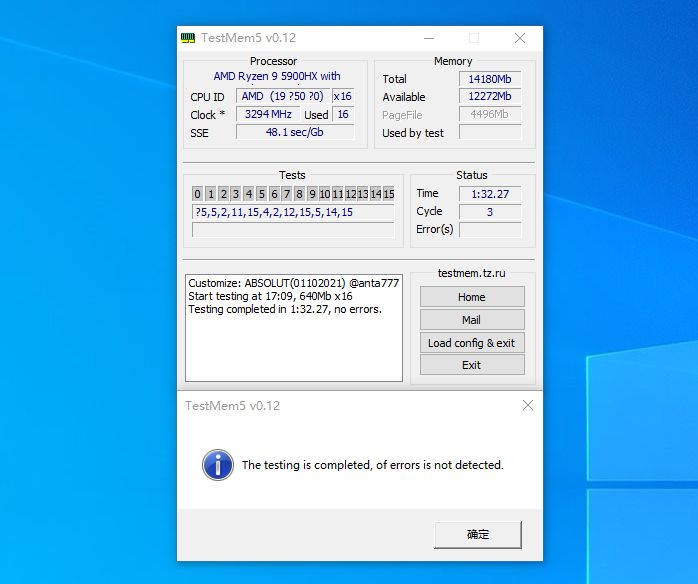698x584 pixels.
Task: Click the empty progress bar under test sequence
Action: pyautogui.click(x=293, y=230)
